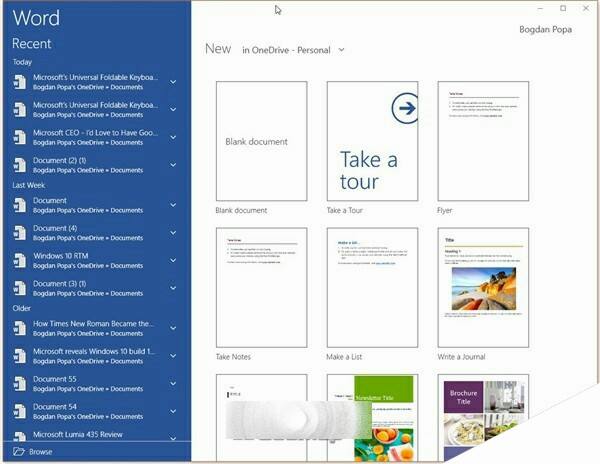Choose the Write a Journal template
Screen dimensions: 600x464
point(483,288)
